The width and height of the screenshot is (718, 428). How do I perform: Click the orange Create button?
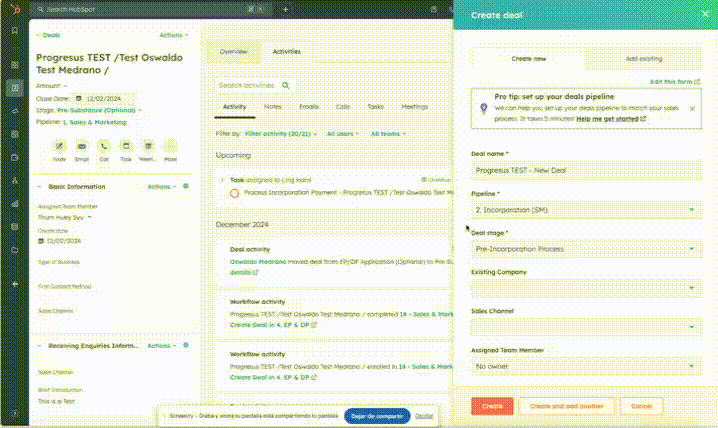coord(492,406)
